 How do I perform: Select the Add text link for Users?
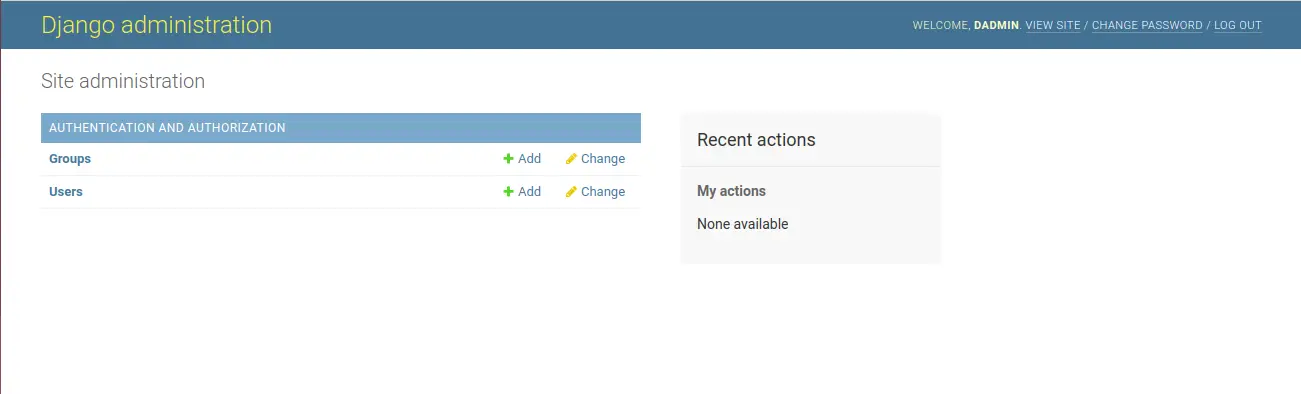529,192
